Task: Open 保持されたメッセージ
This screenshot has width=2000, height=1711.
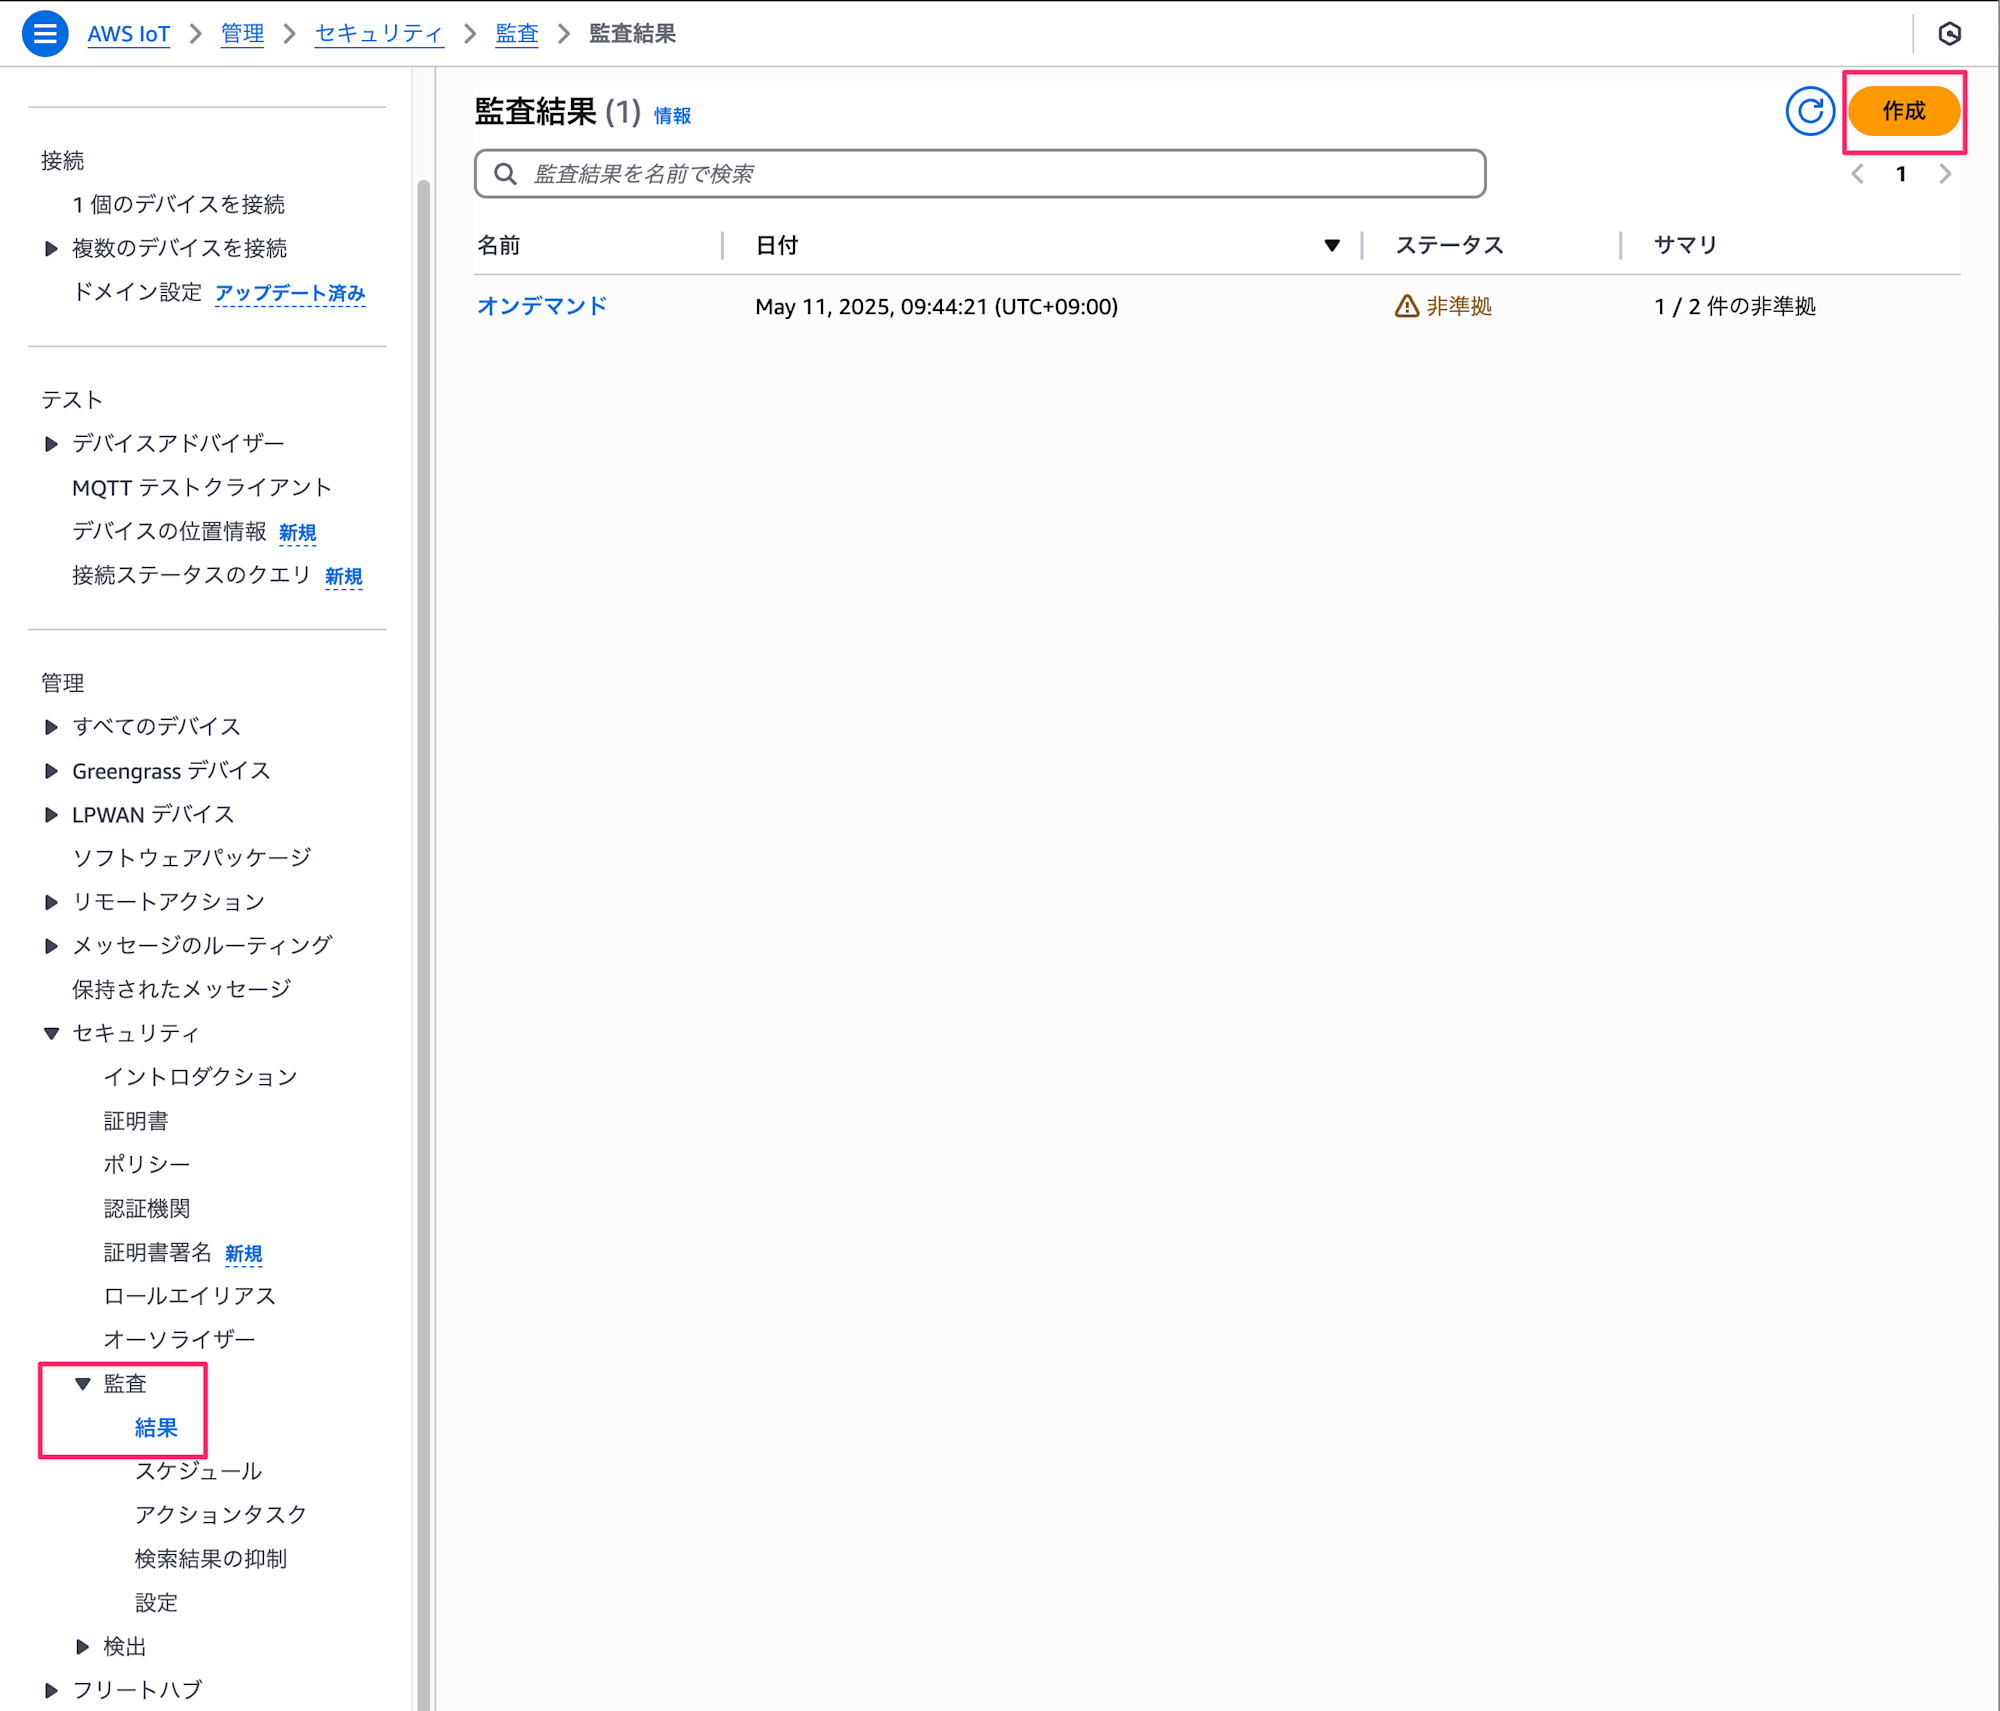Action: click(182, 989)
